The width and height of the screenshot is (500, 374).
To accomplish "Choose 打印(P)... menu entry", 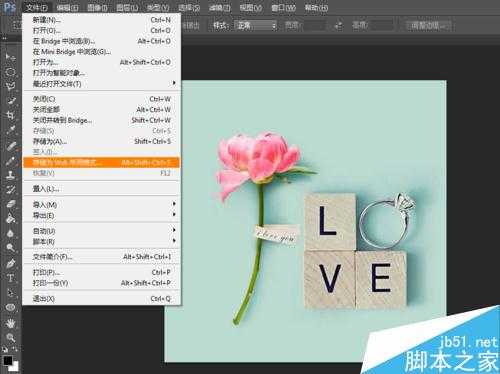I will [x=102, y=272].
